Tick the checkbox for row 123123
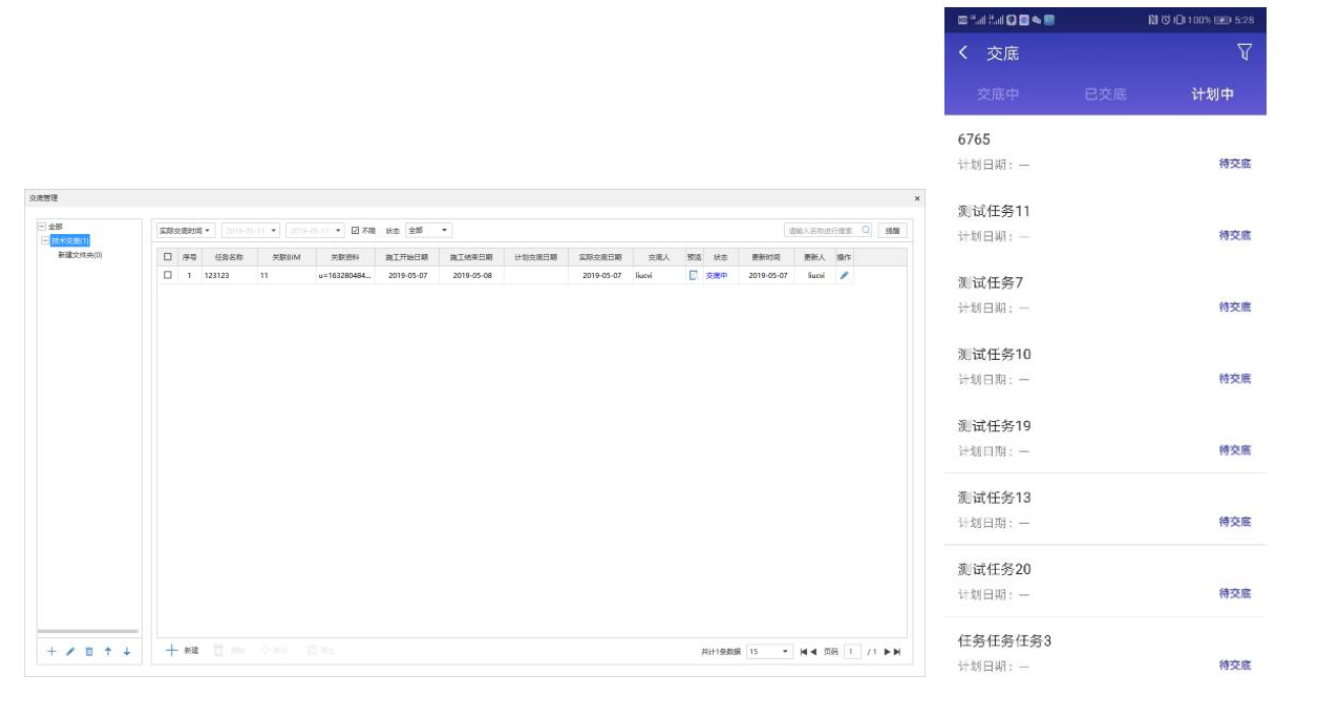This screenshot has height=704, width=1335. [168, 275]
